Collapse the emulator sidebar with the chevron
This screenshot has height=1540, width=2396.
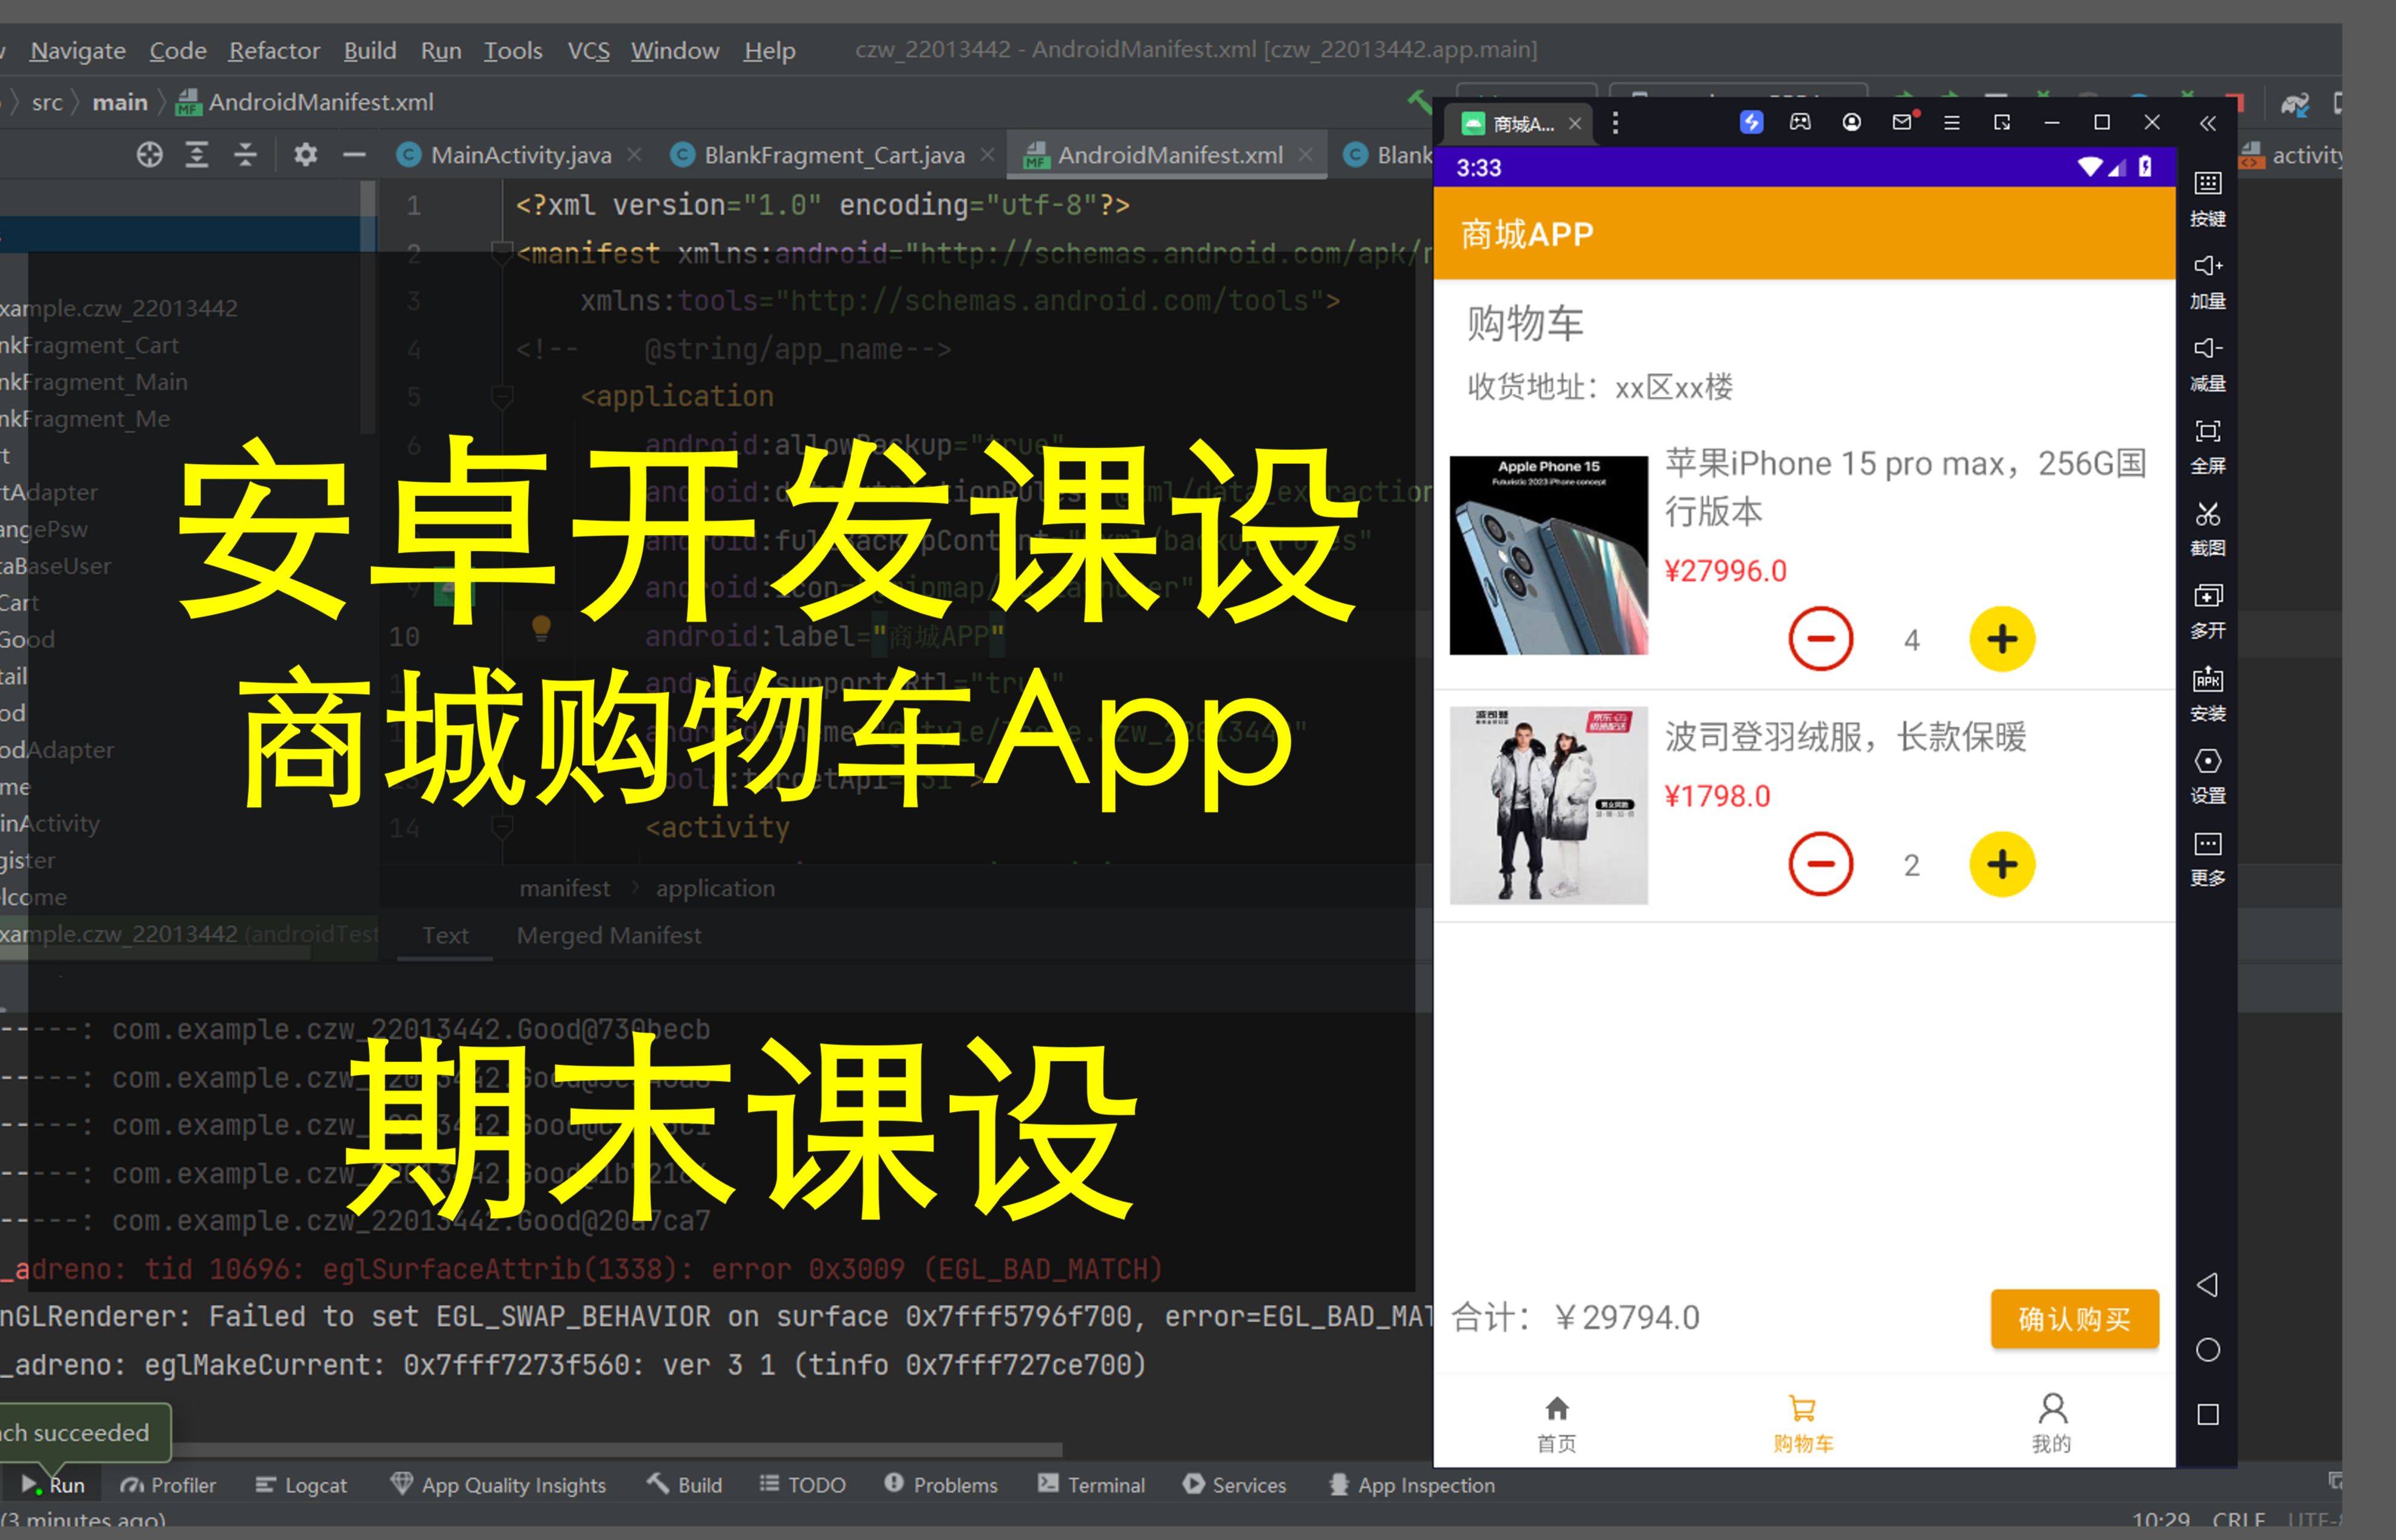[x=2209, y=124]
